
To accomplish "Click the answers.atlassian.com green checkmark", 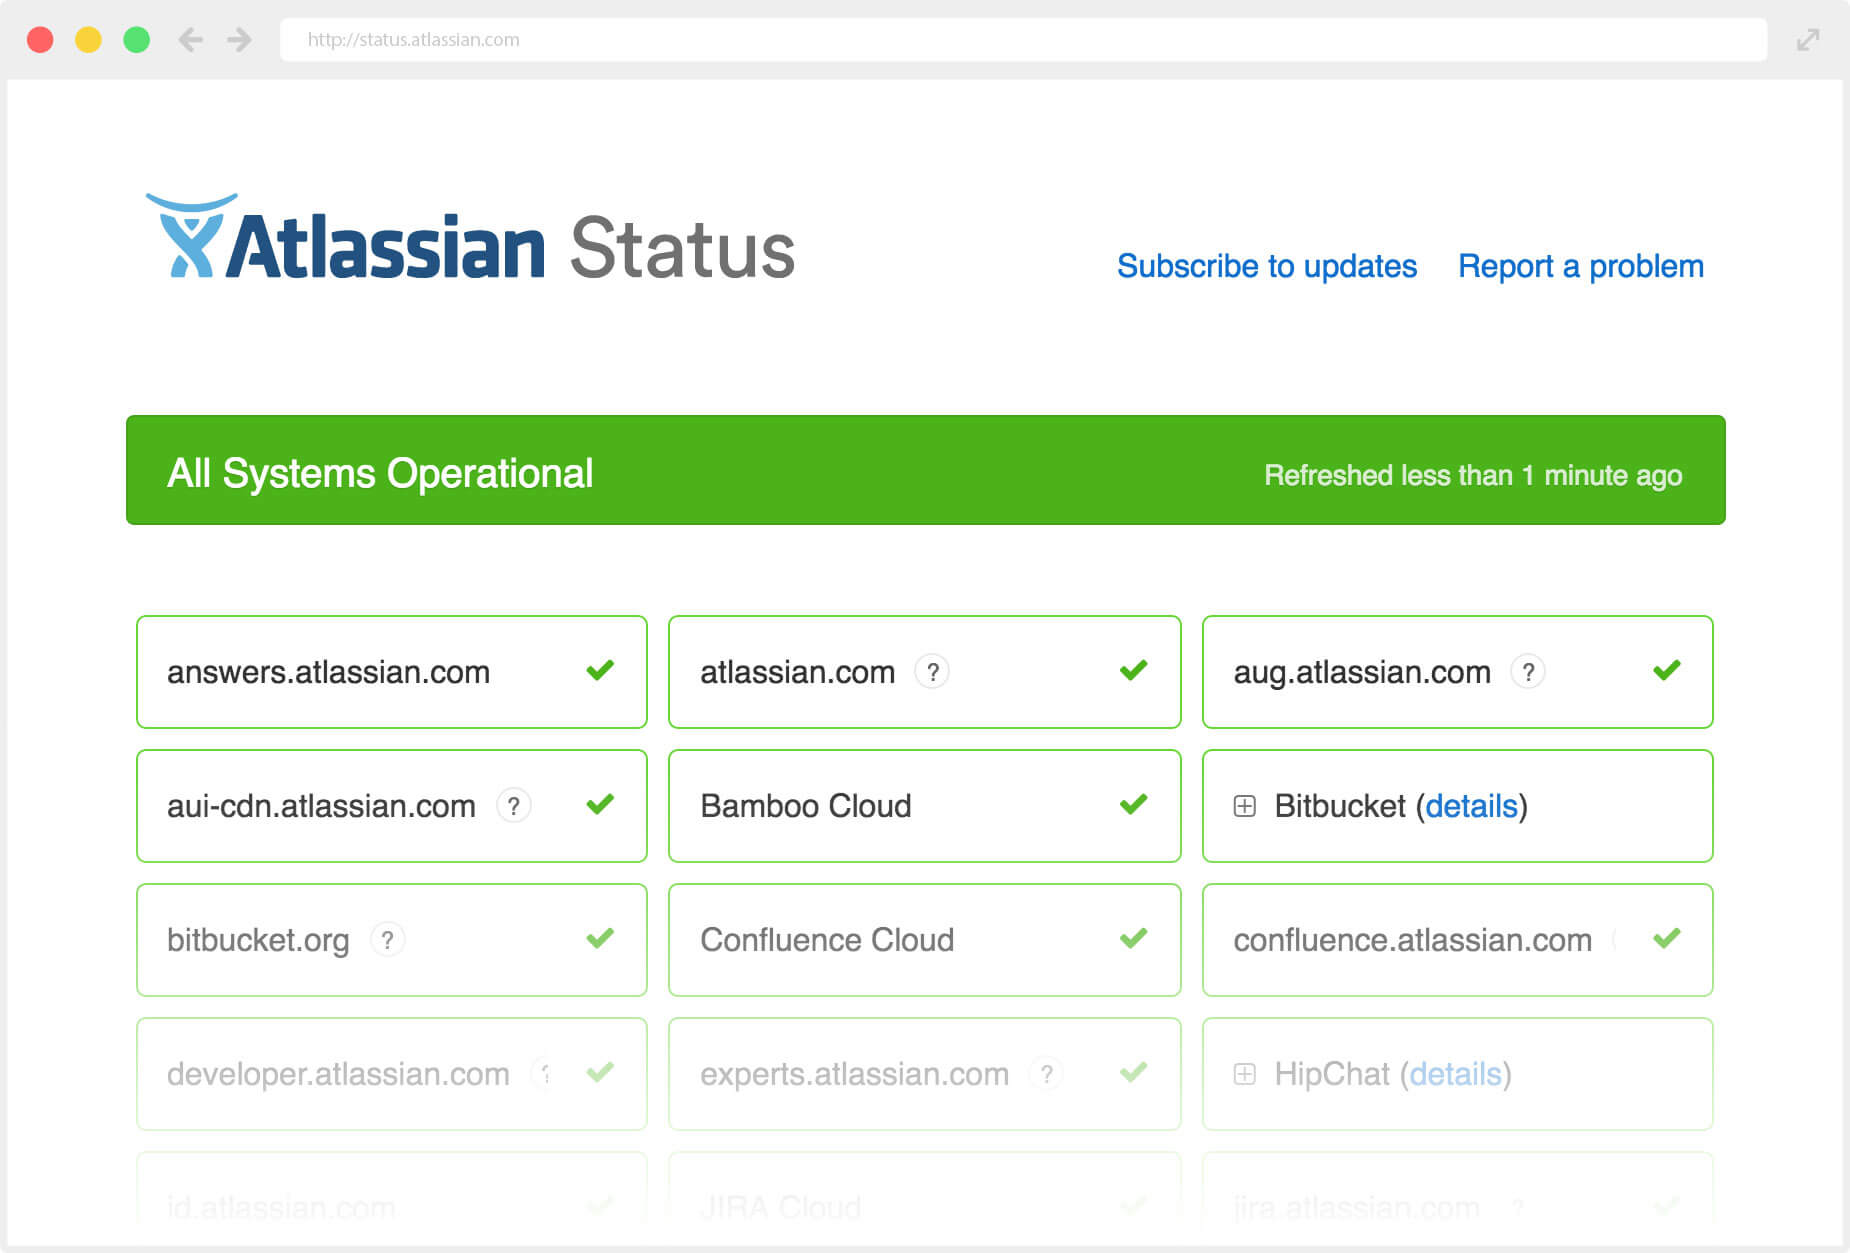I will pyautogui.click(x=600, y=671).
